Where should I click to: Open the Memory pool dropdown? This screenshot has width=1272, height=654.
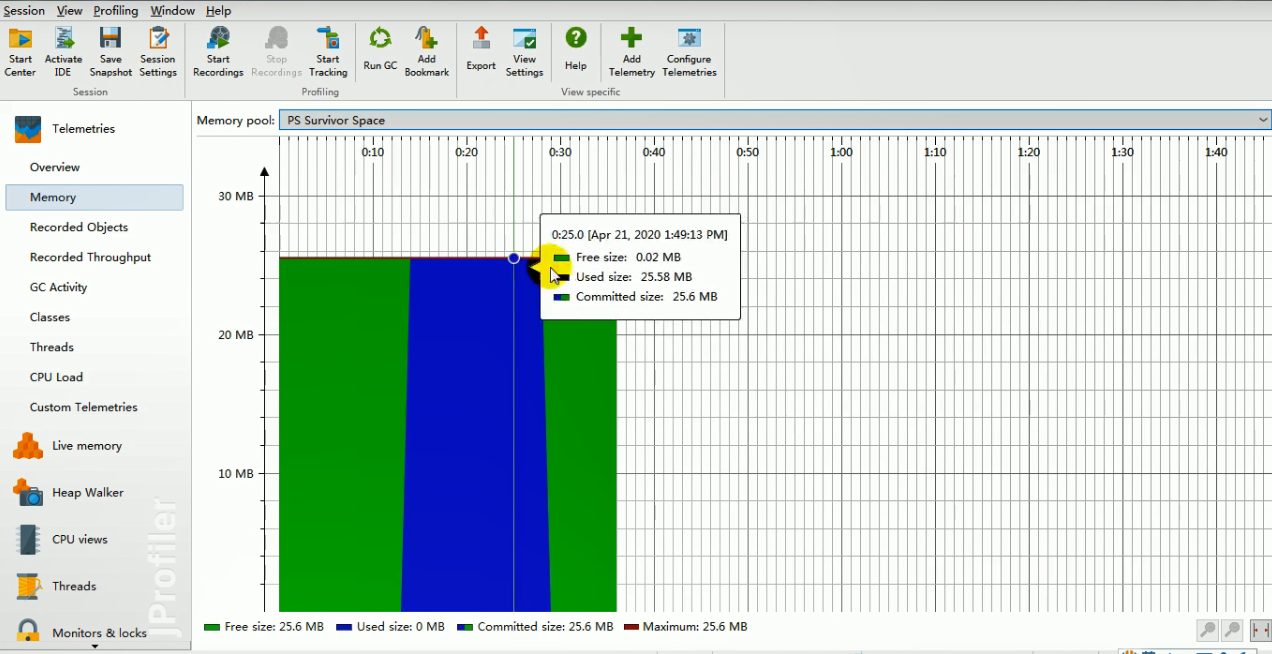click(1263, 118)
